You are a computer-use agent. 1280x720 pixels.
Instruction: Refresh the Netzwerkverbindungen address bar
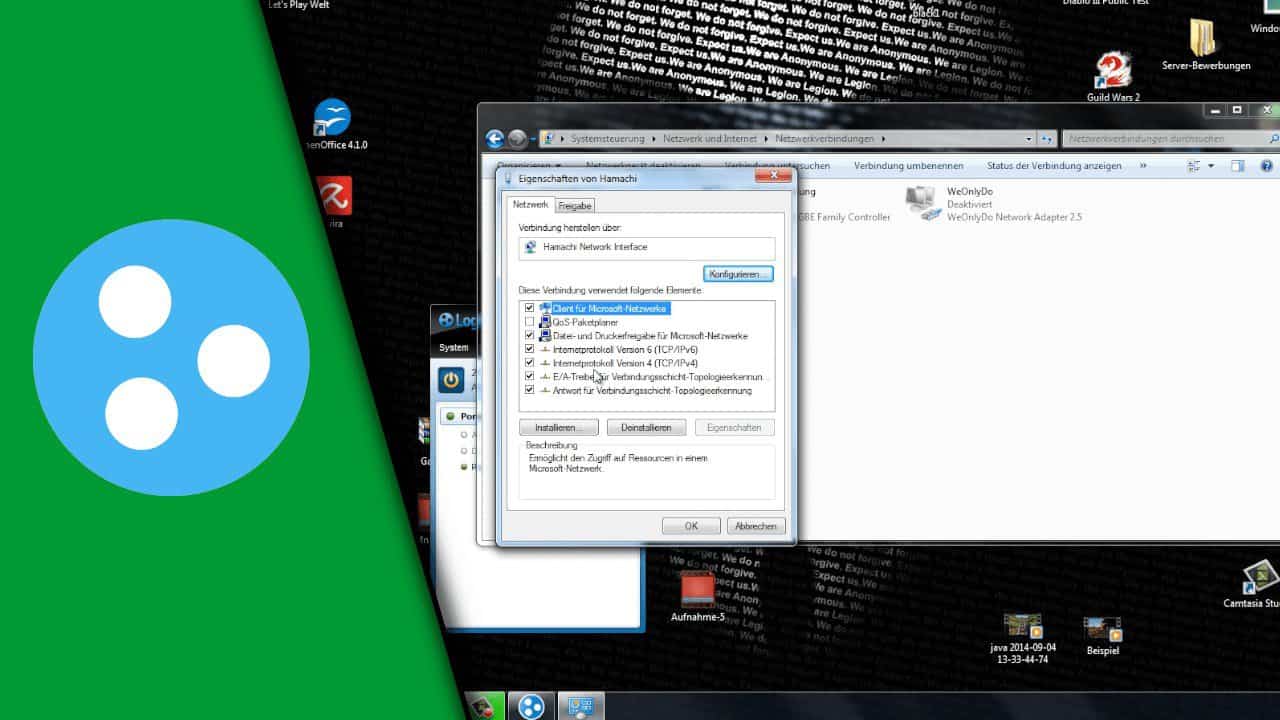pos(1047,139)
